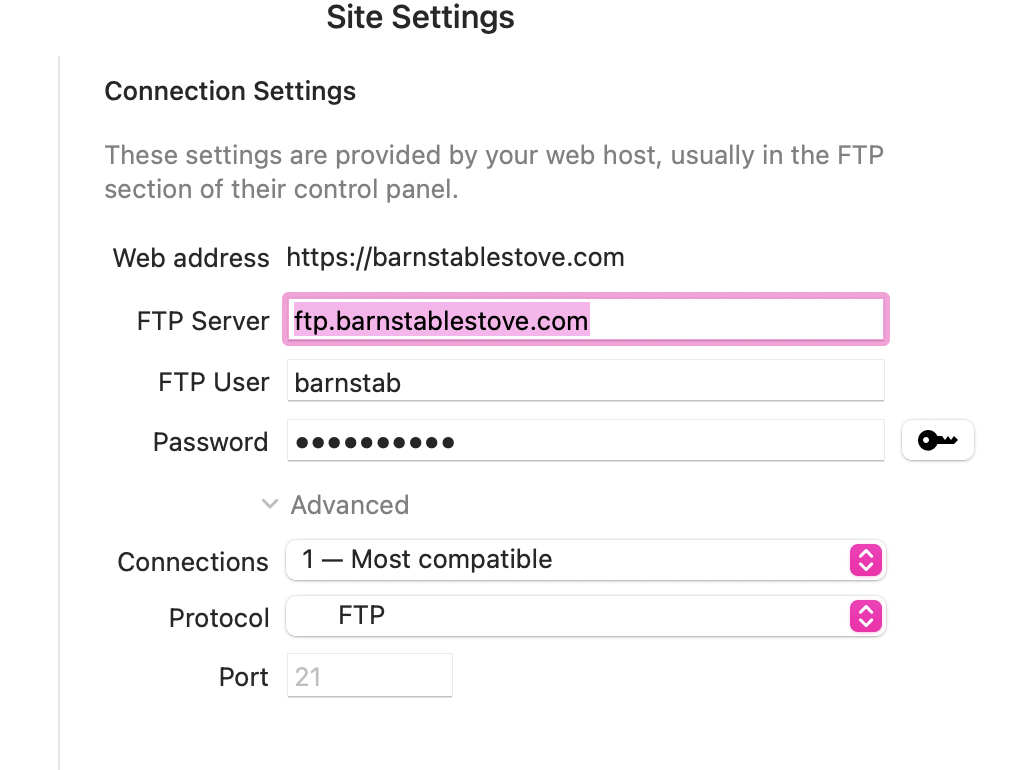1034x770 pixels.
Task: Click into the FTP User field
Action: 586,381
